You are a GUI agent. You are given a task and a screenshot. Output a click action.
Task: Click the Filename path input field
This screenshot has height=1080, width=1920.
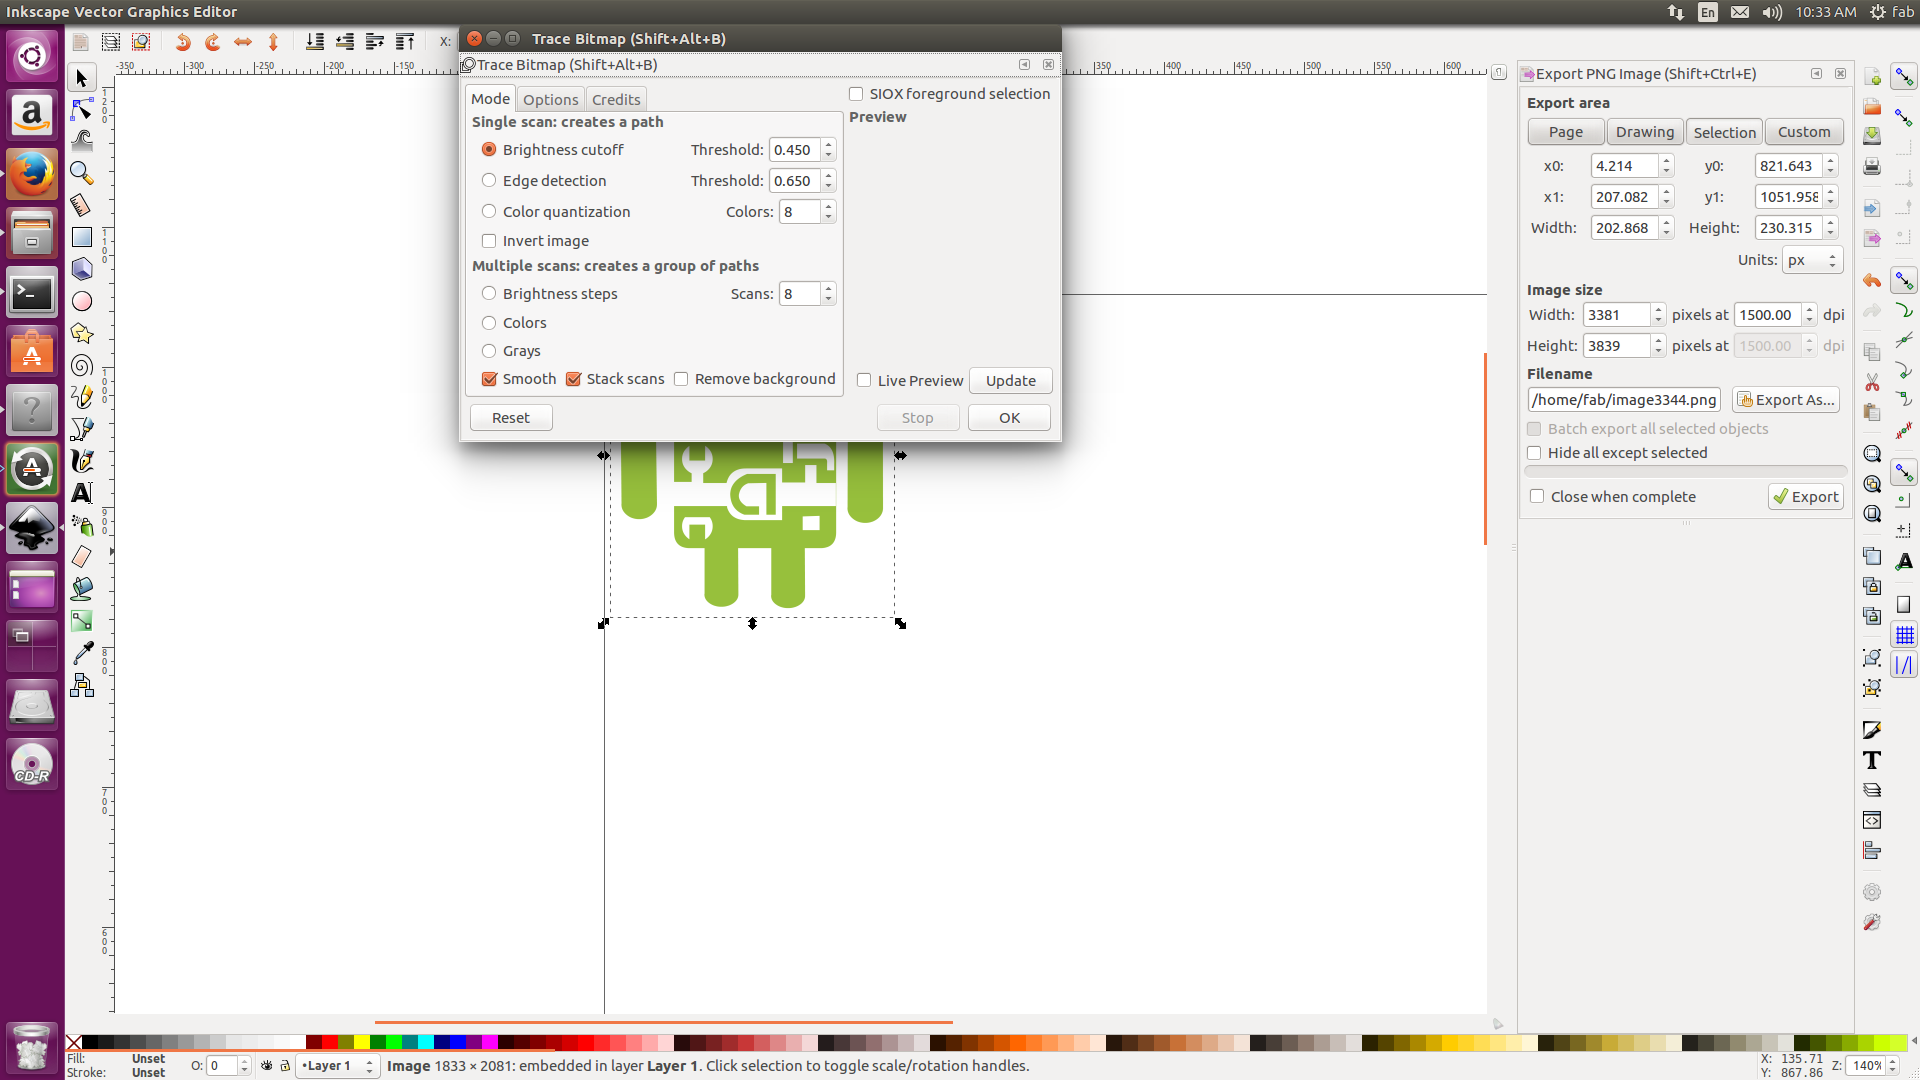tap(1623, 399)
